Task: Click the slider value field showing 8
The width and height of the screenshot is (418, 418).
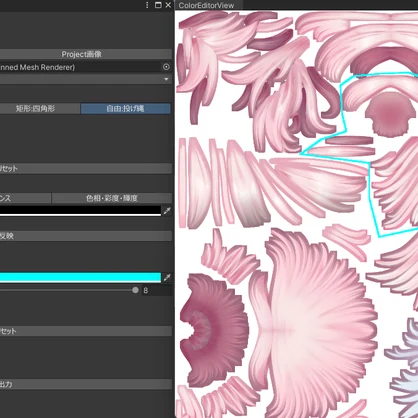Action: coord(157,290)
